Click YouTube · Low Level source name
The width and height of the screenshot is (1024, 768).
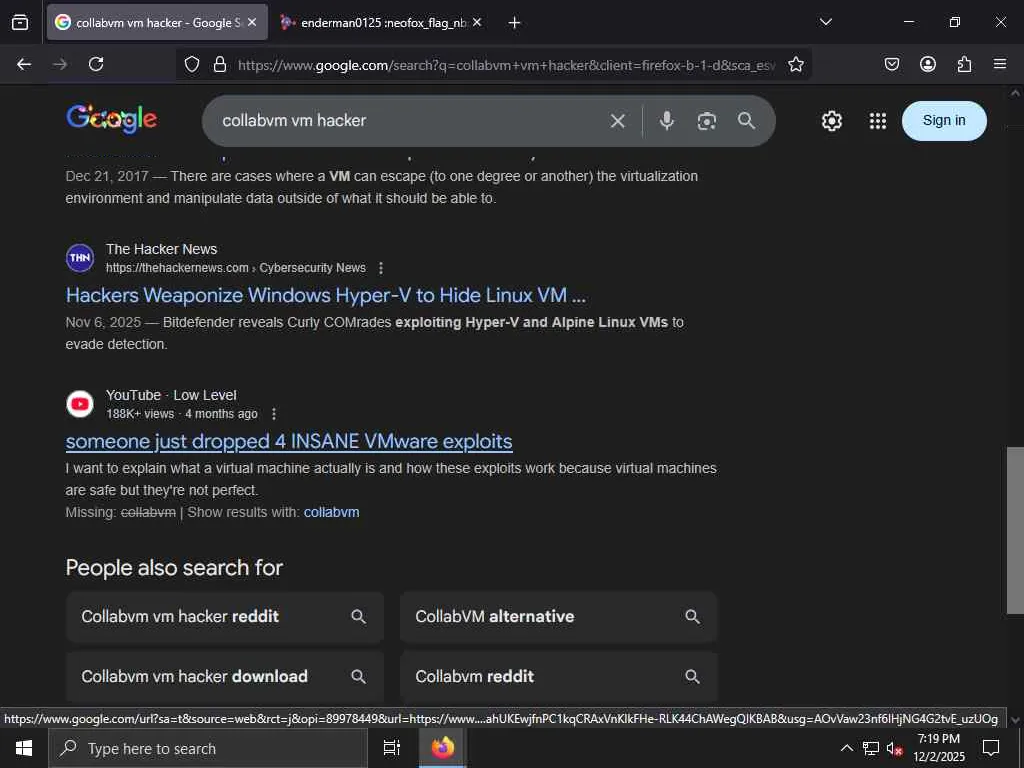click(x=171, y=396)
